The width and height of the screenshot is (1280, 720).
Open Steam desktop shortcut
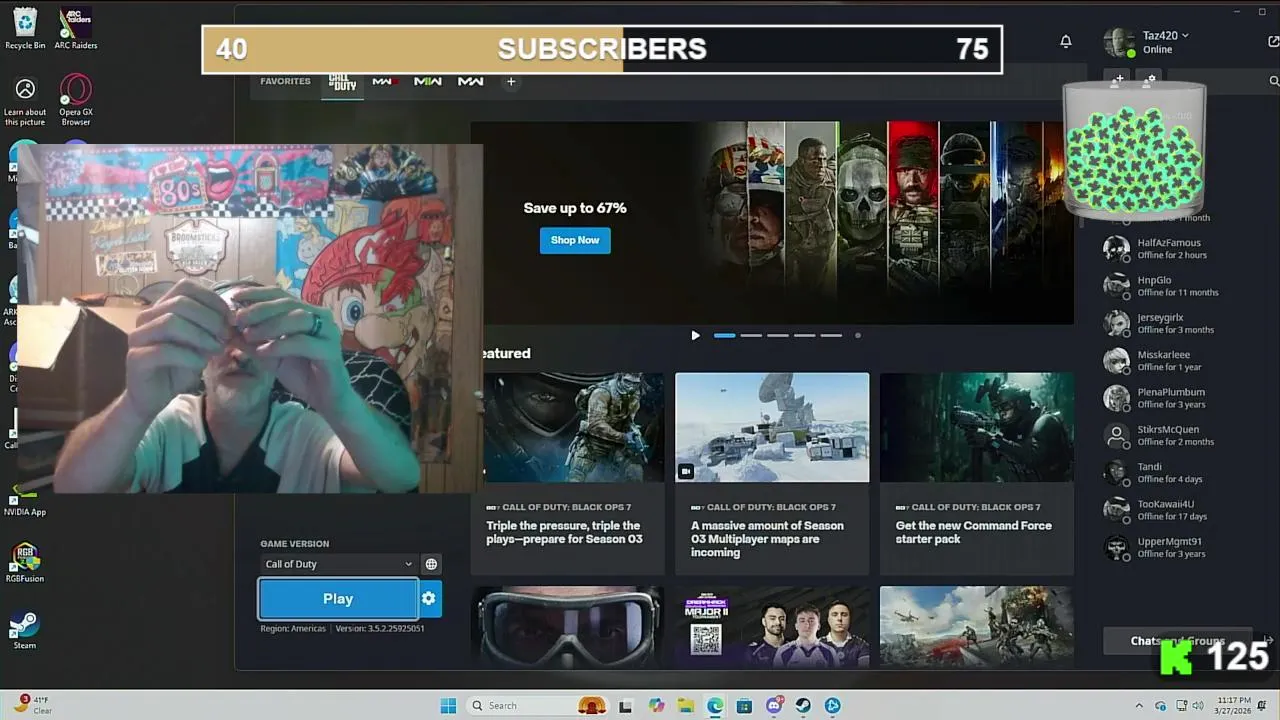24,630
